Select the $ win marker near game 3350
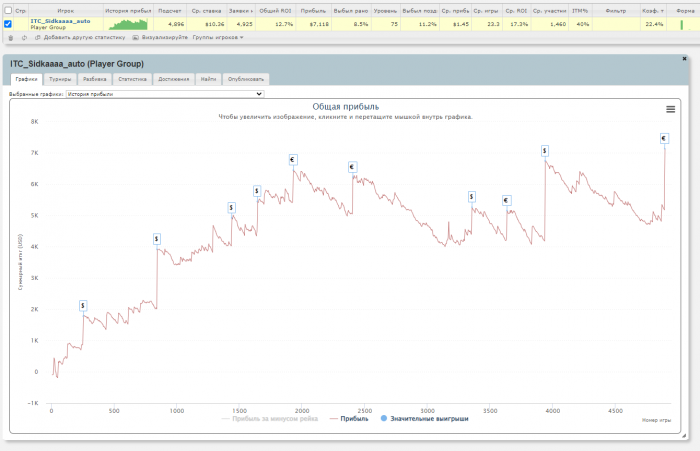Screen dimensions: 700x451 click(x=471, y=196)
